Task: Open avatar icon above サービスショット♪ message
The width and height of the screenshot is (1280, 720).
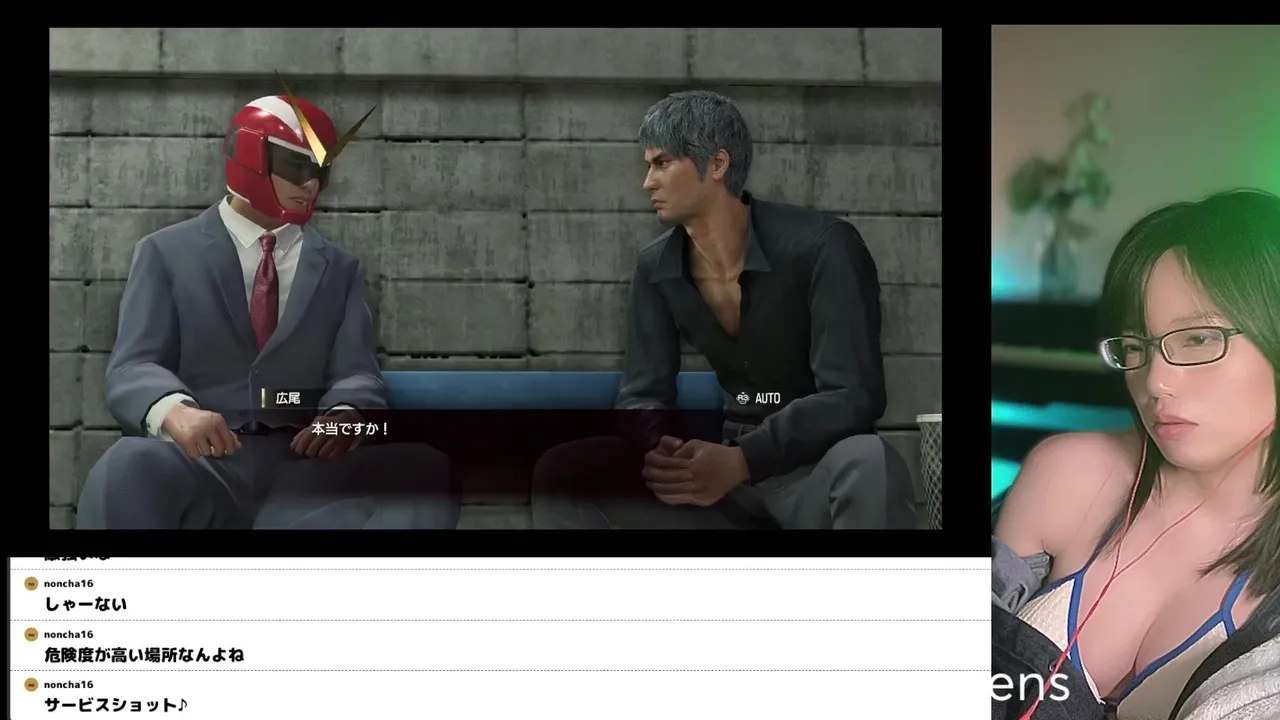Action: pos(31,684)
